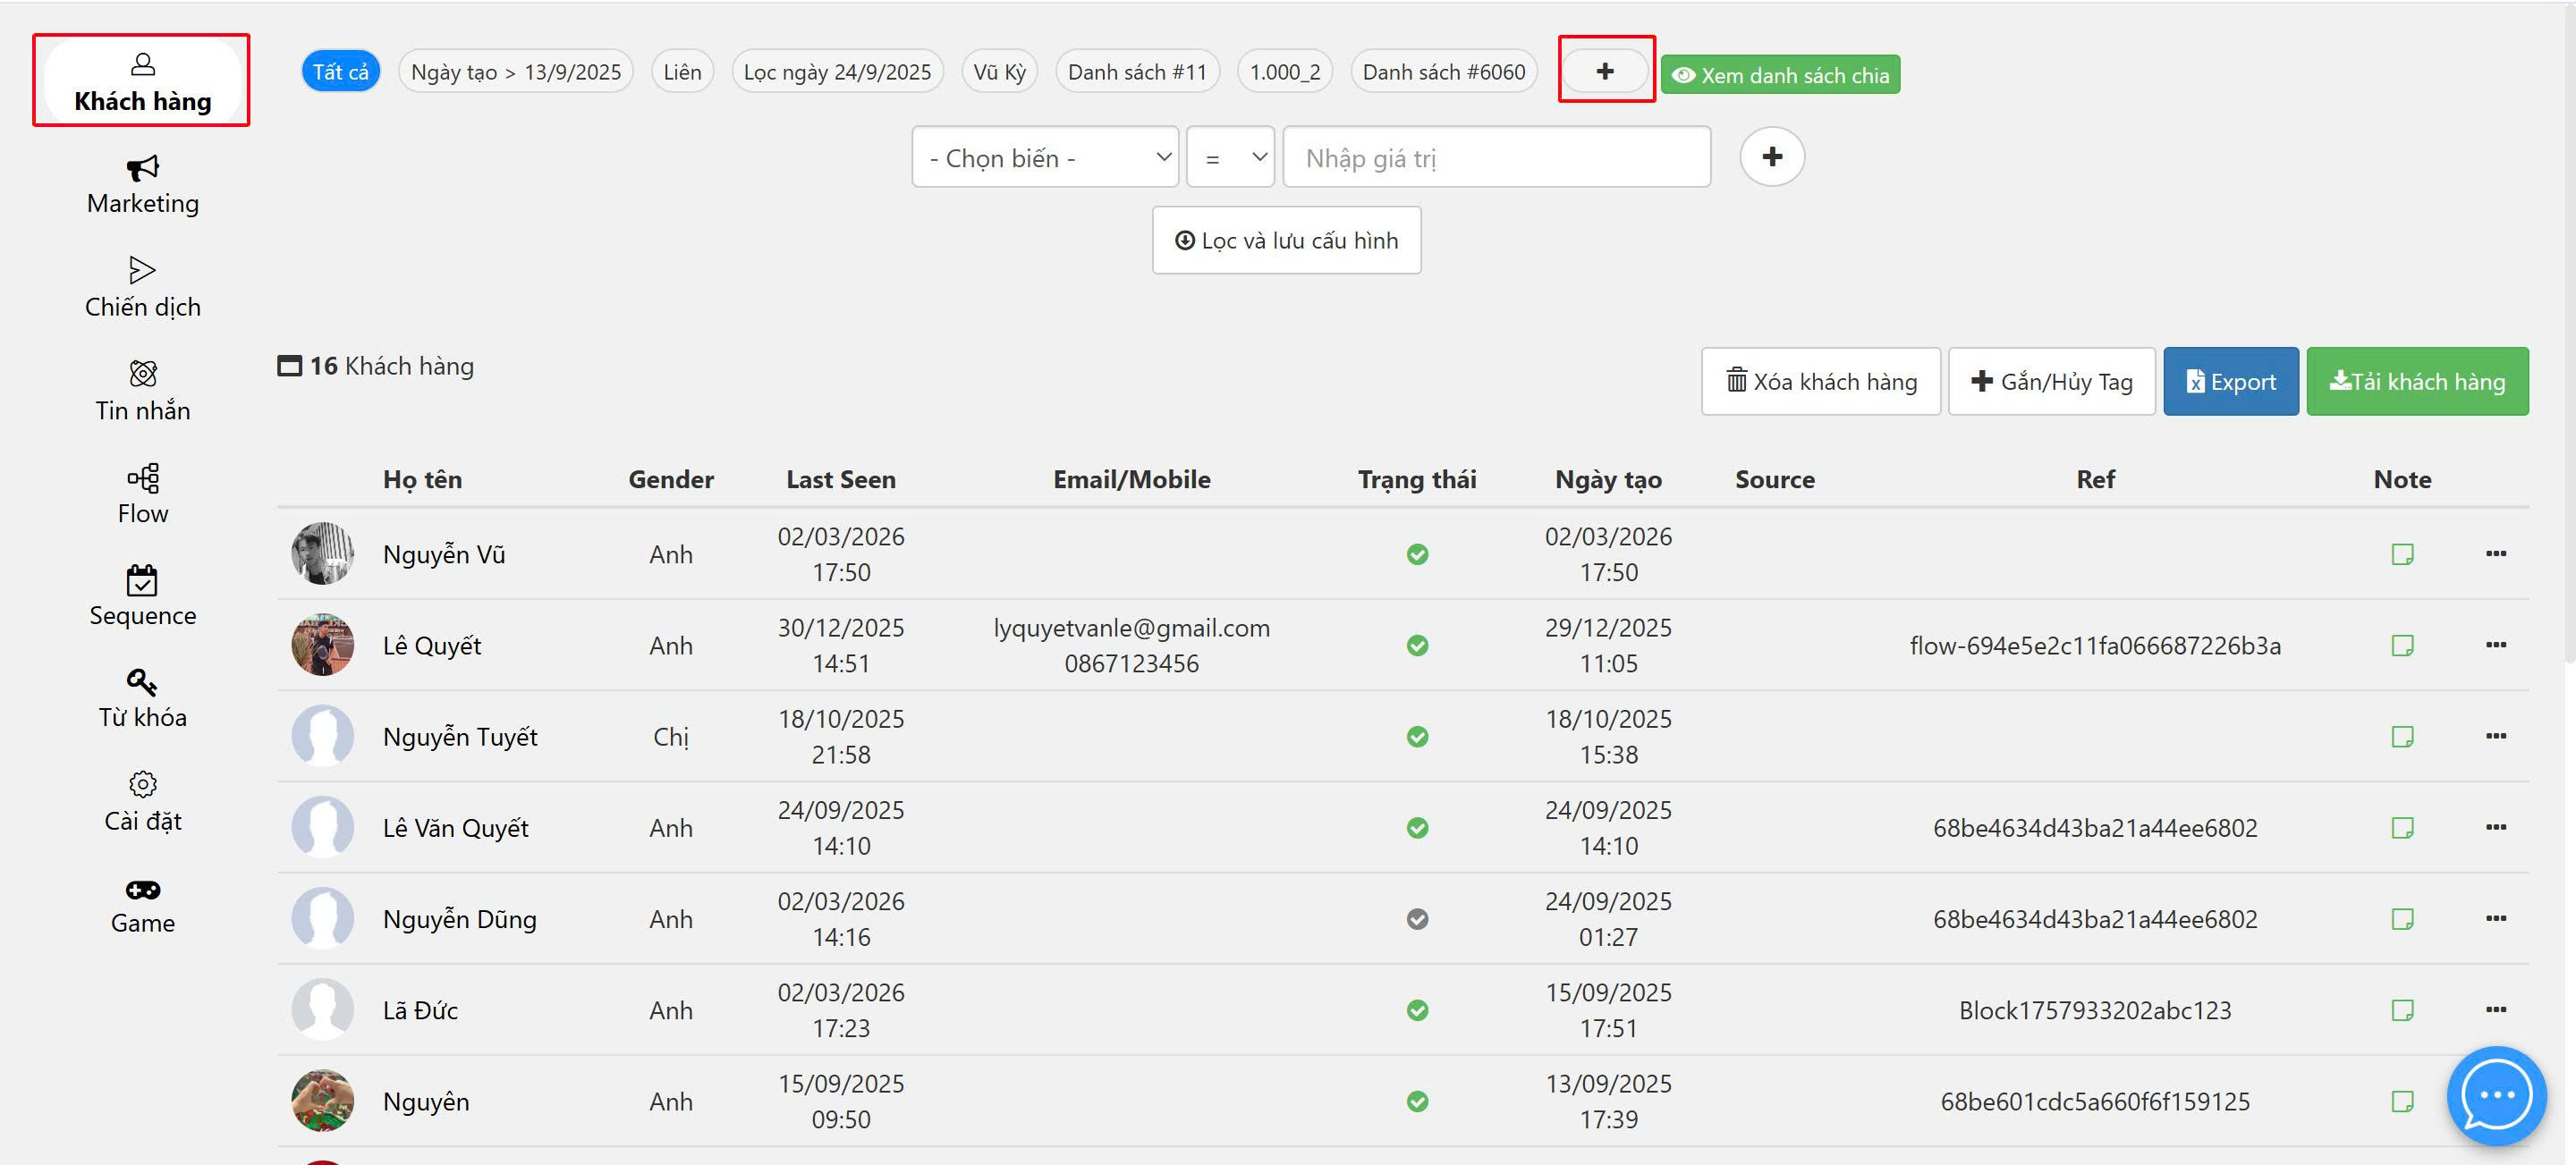Open the Từ khóa keywords section
Viewport: 2576px width, 1165px height.
point(142,699)
